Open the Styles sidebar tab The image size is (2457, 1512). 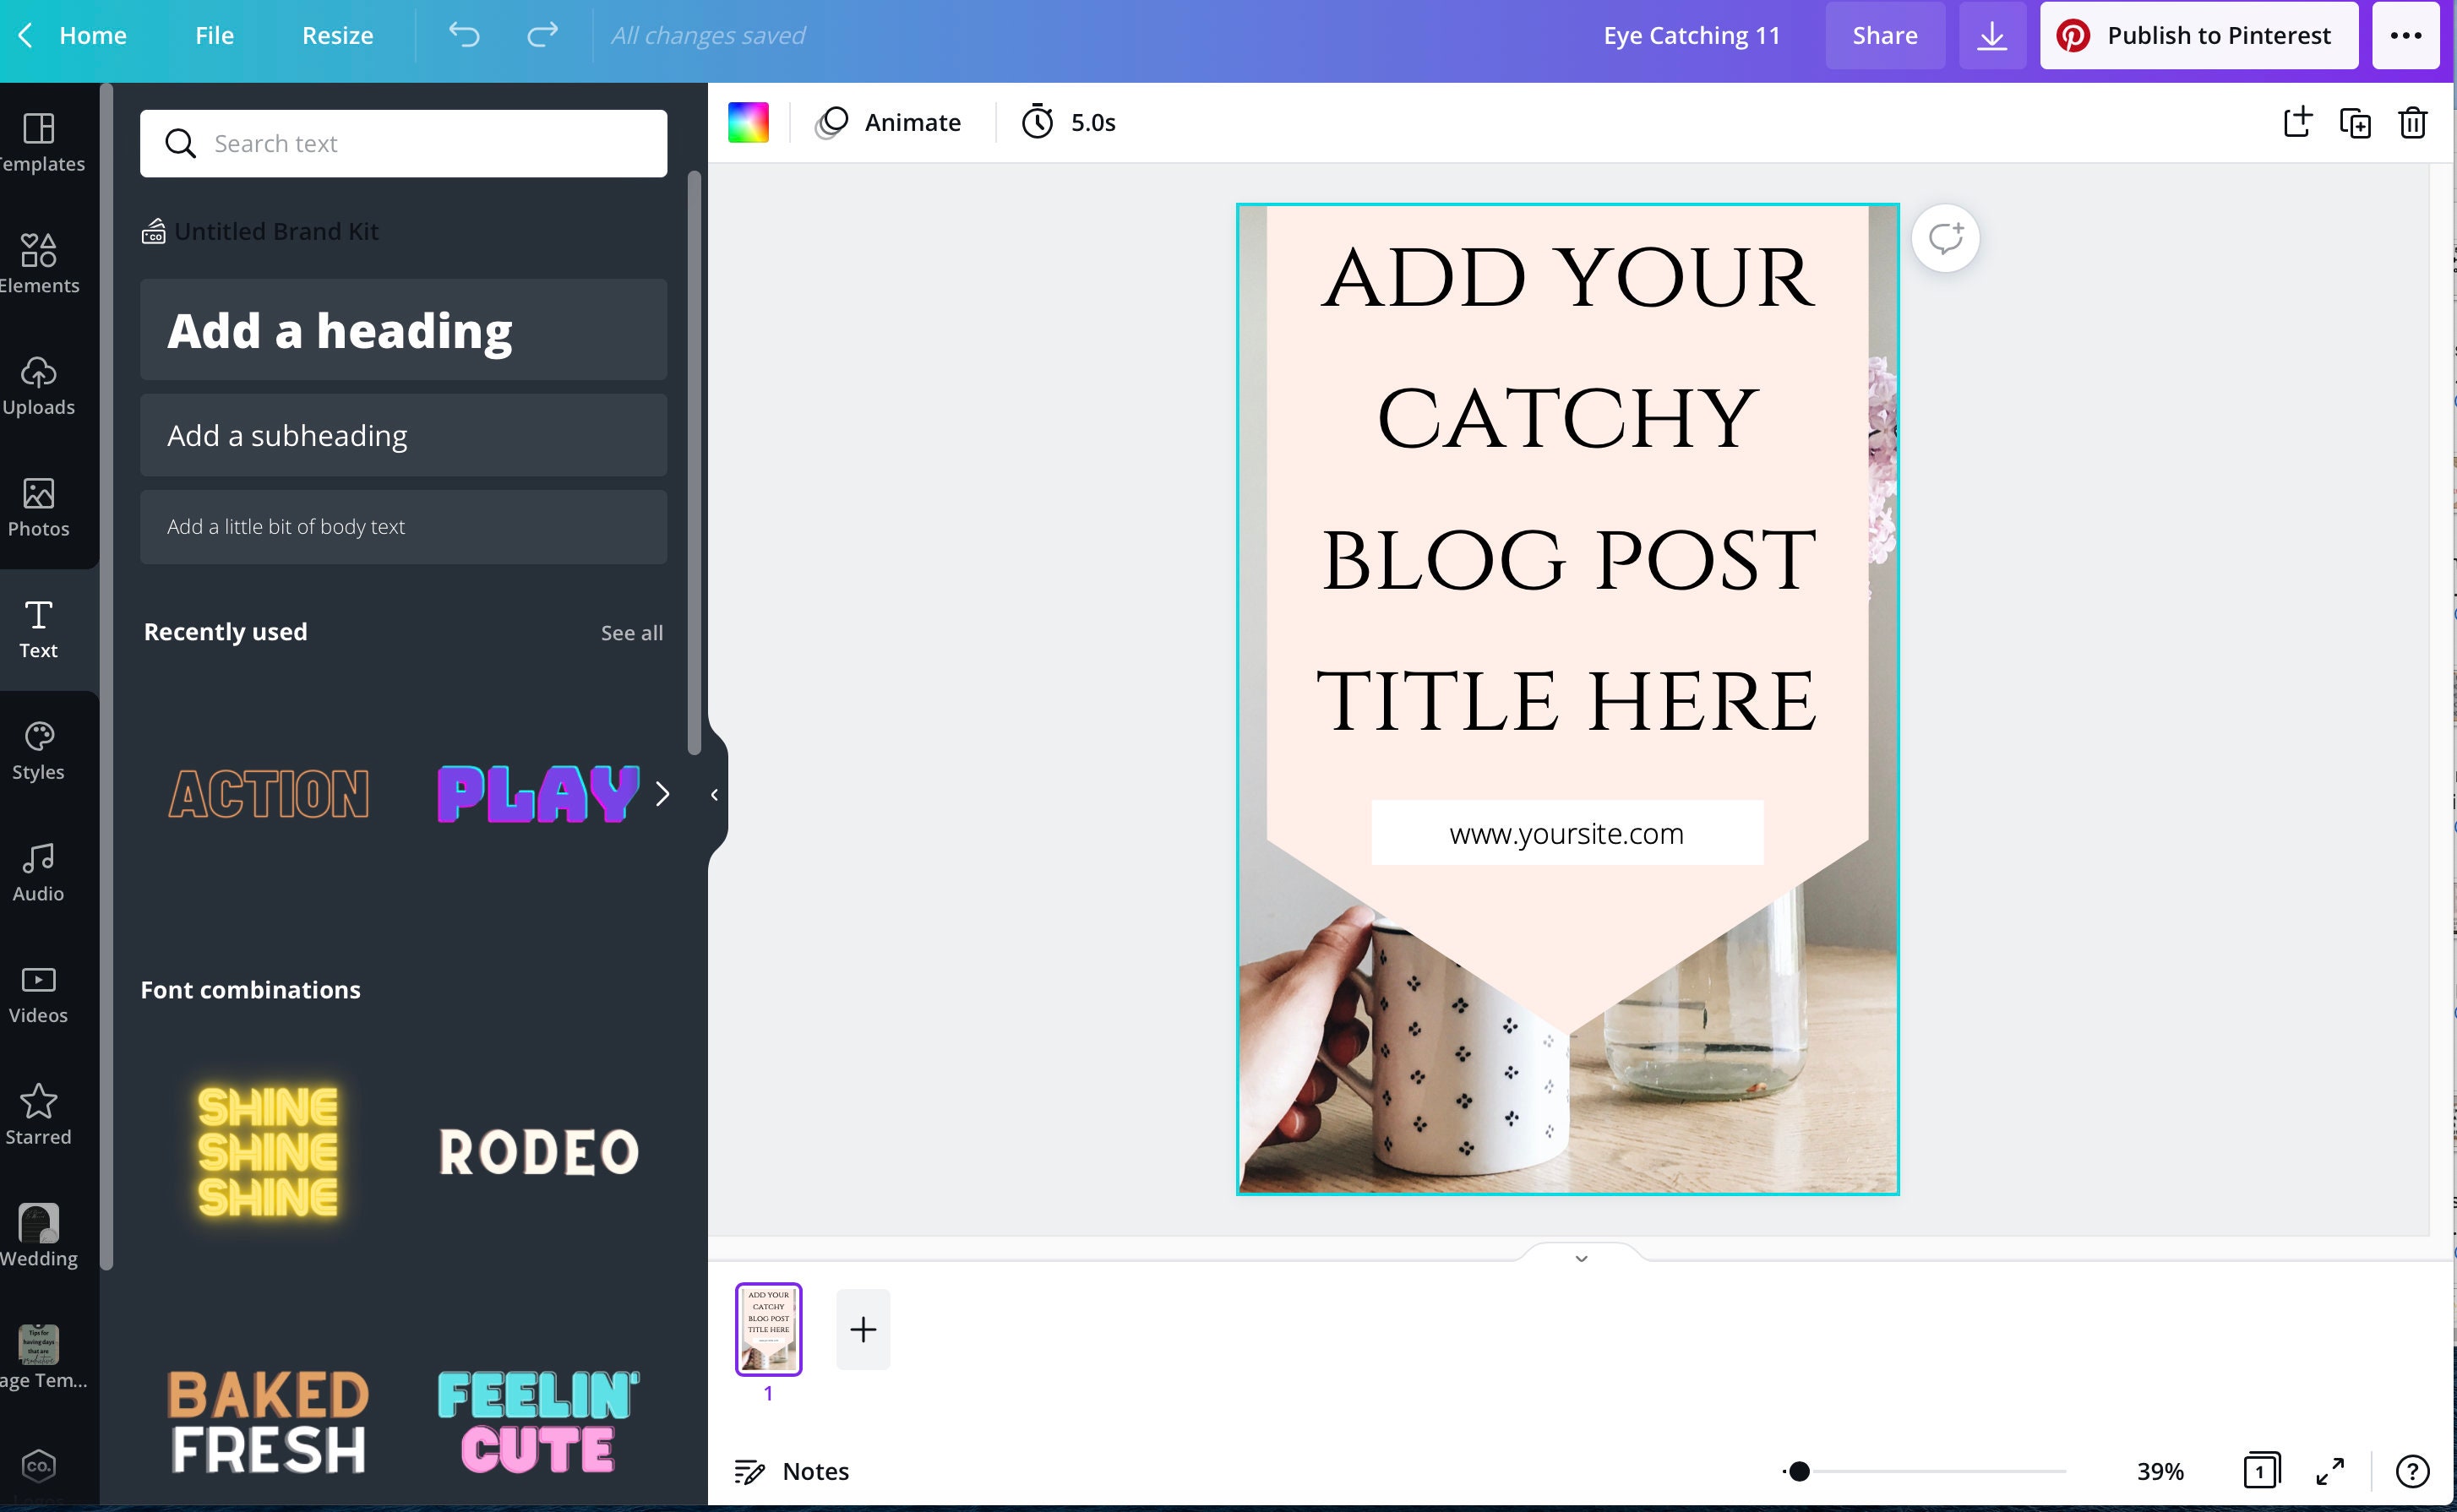39,751
